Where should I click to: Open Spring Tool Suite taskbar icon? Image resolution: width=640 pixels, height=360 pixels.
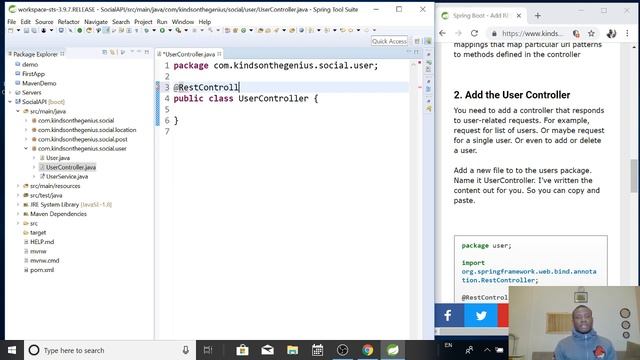(x=393, y=350)
